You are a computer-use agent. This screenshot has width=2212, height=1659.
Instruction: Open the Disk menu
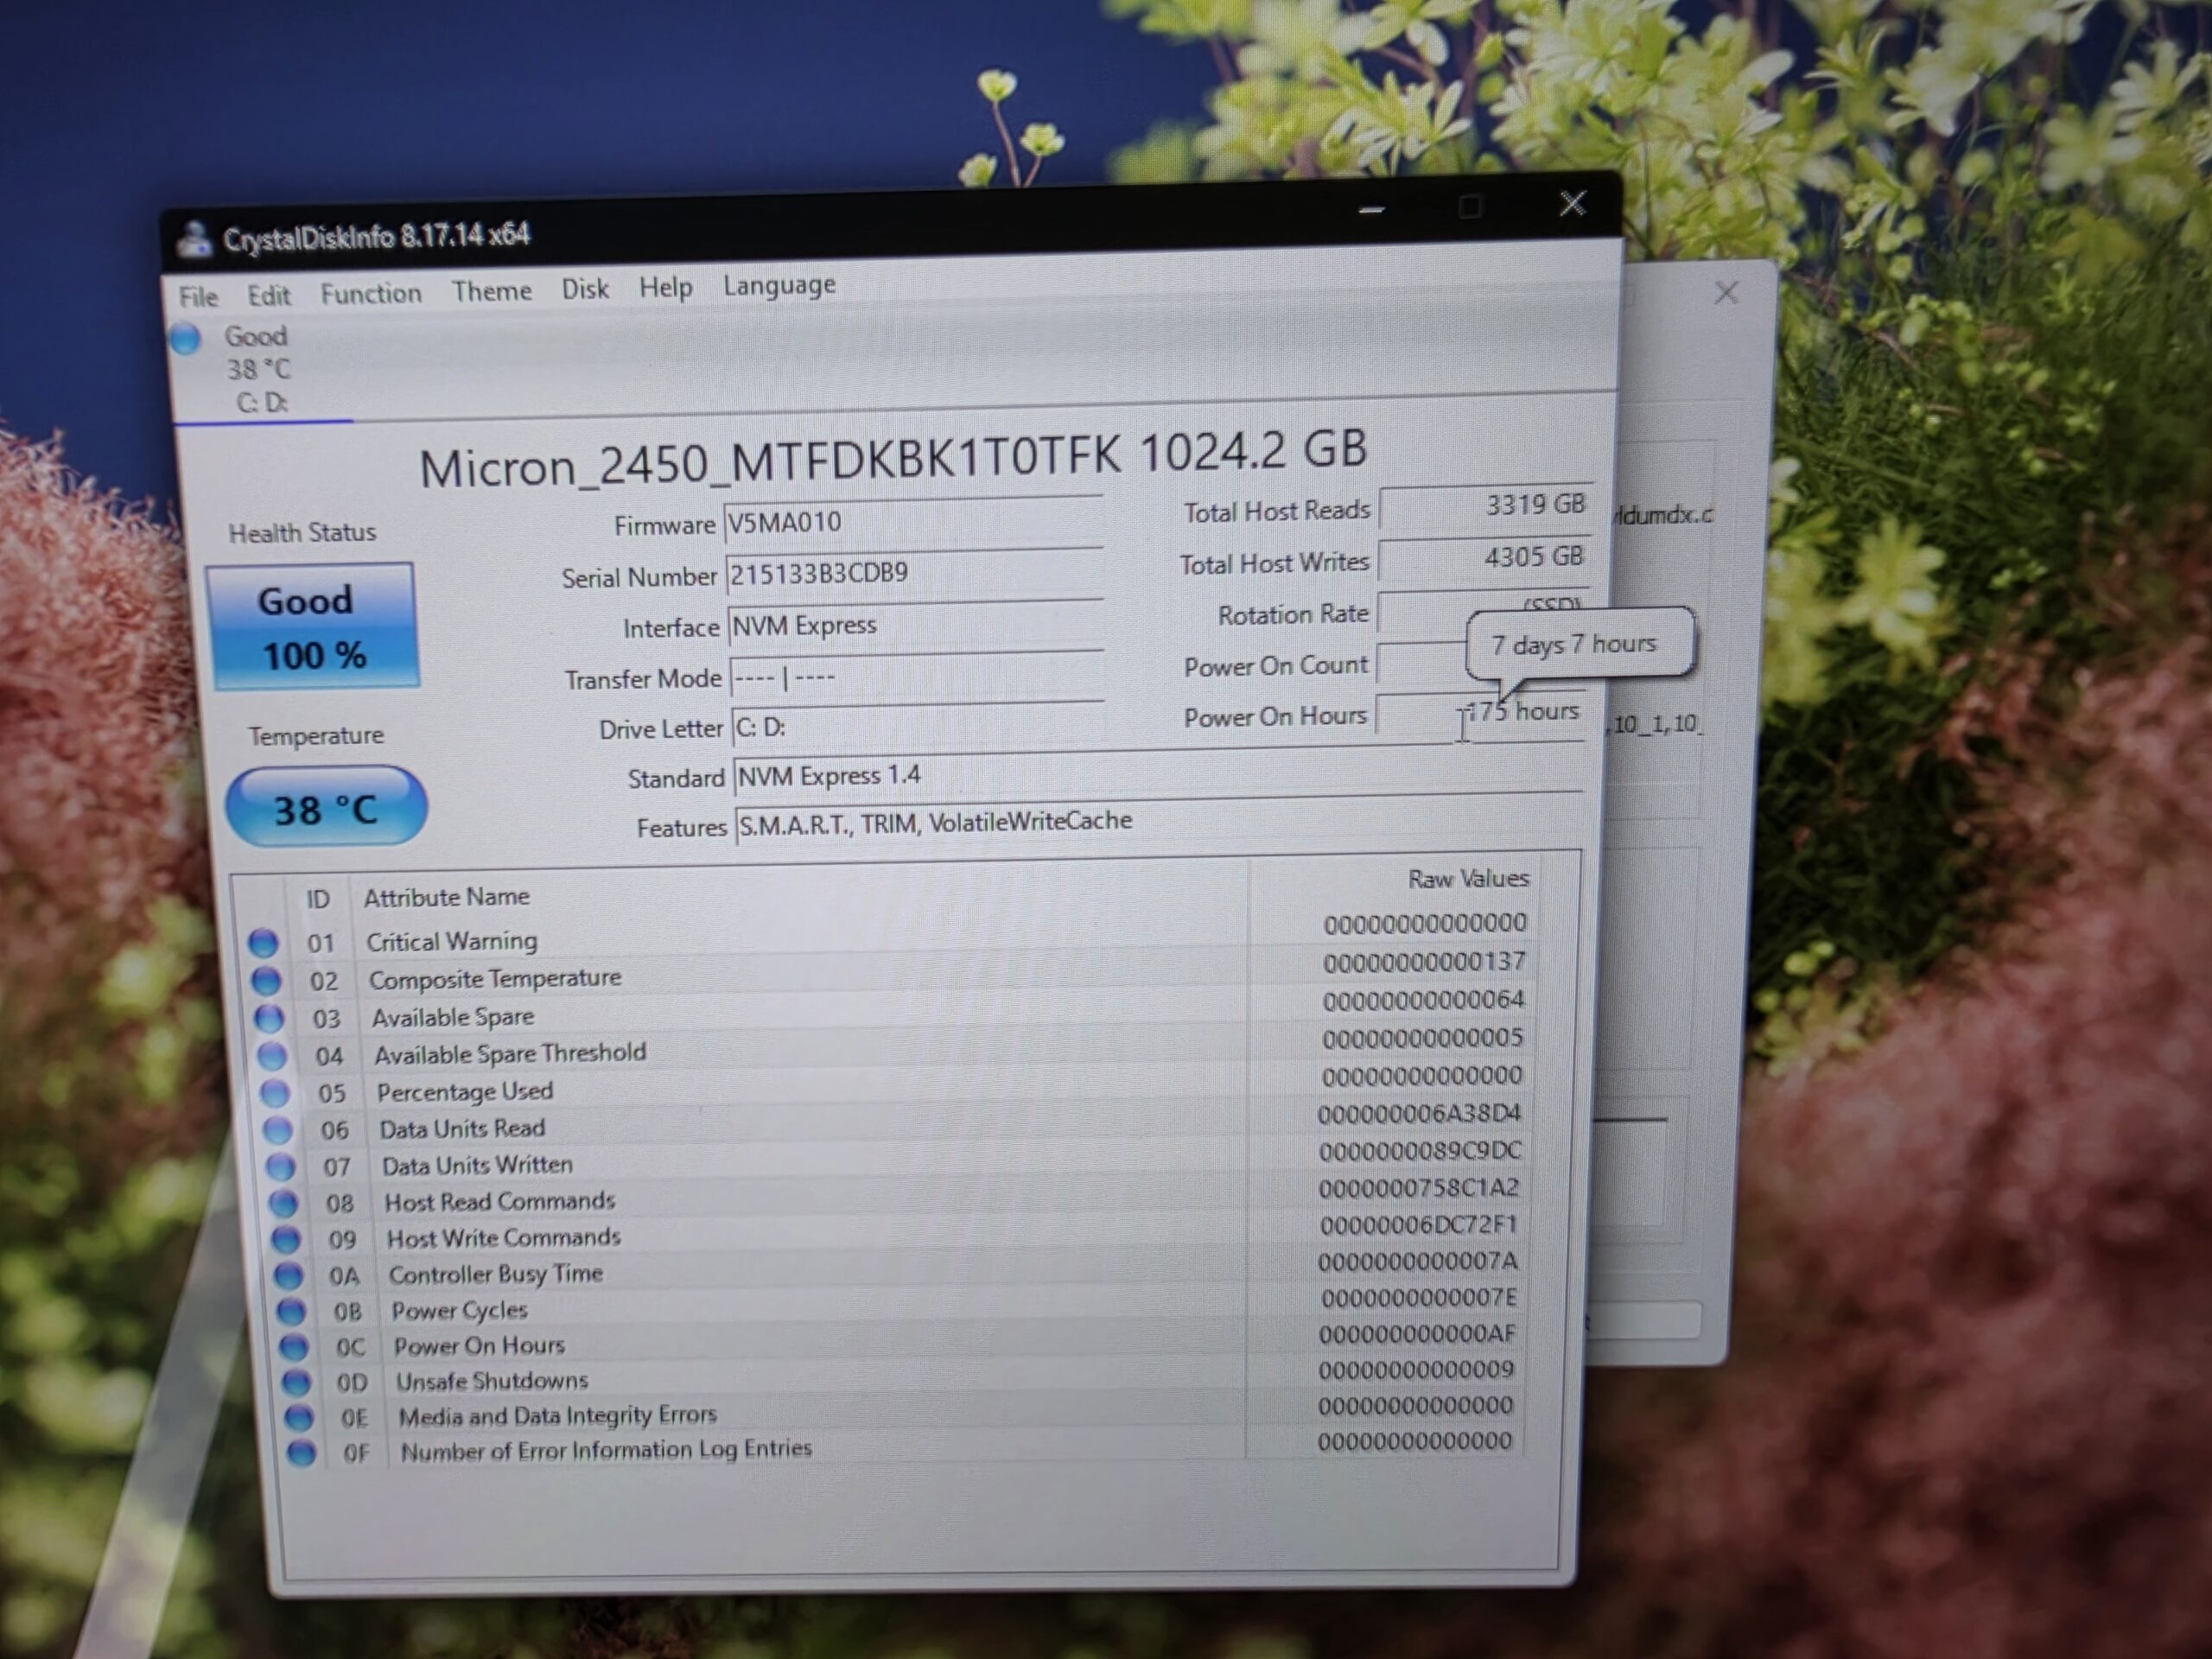[585, 289]
